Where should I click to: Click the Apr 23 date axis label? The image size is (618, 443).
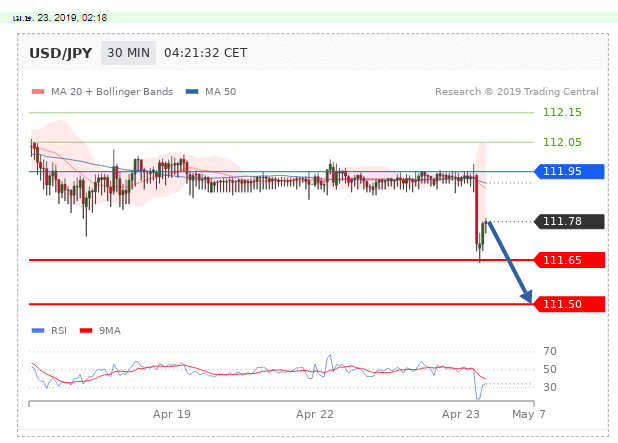pos(460,414)
